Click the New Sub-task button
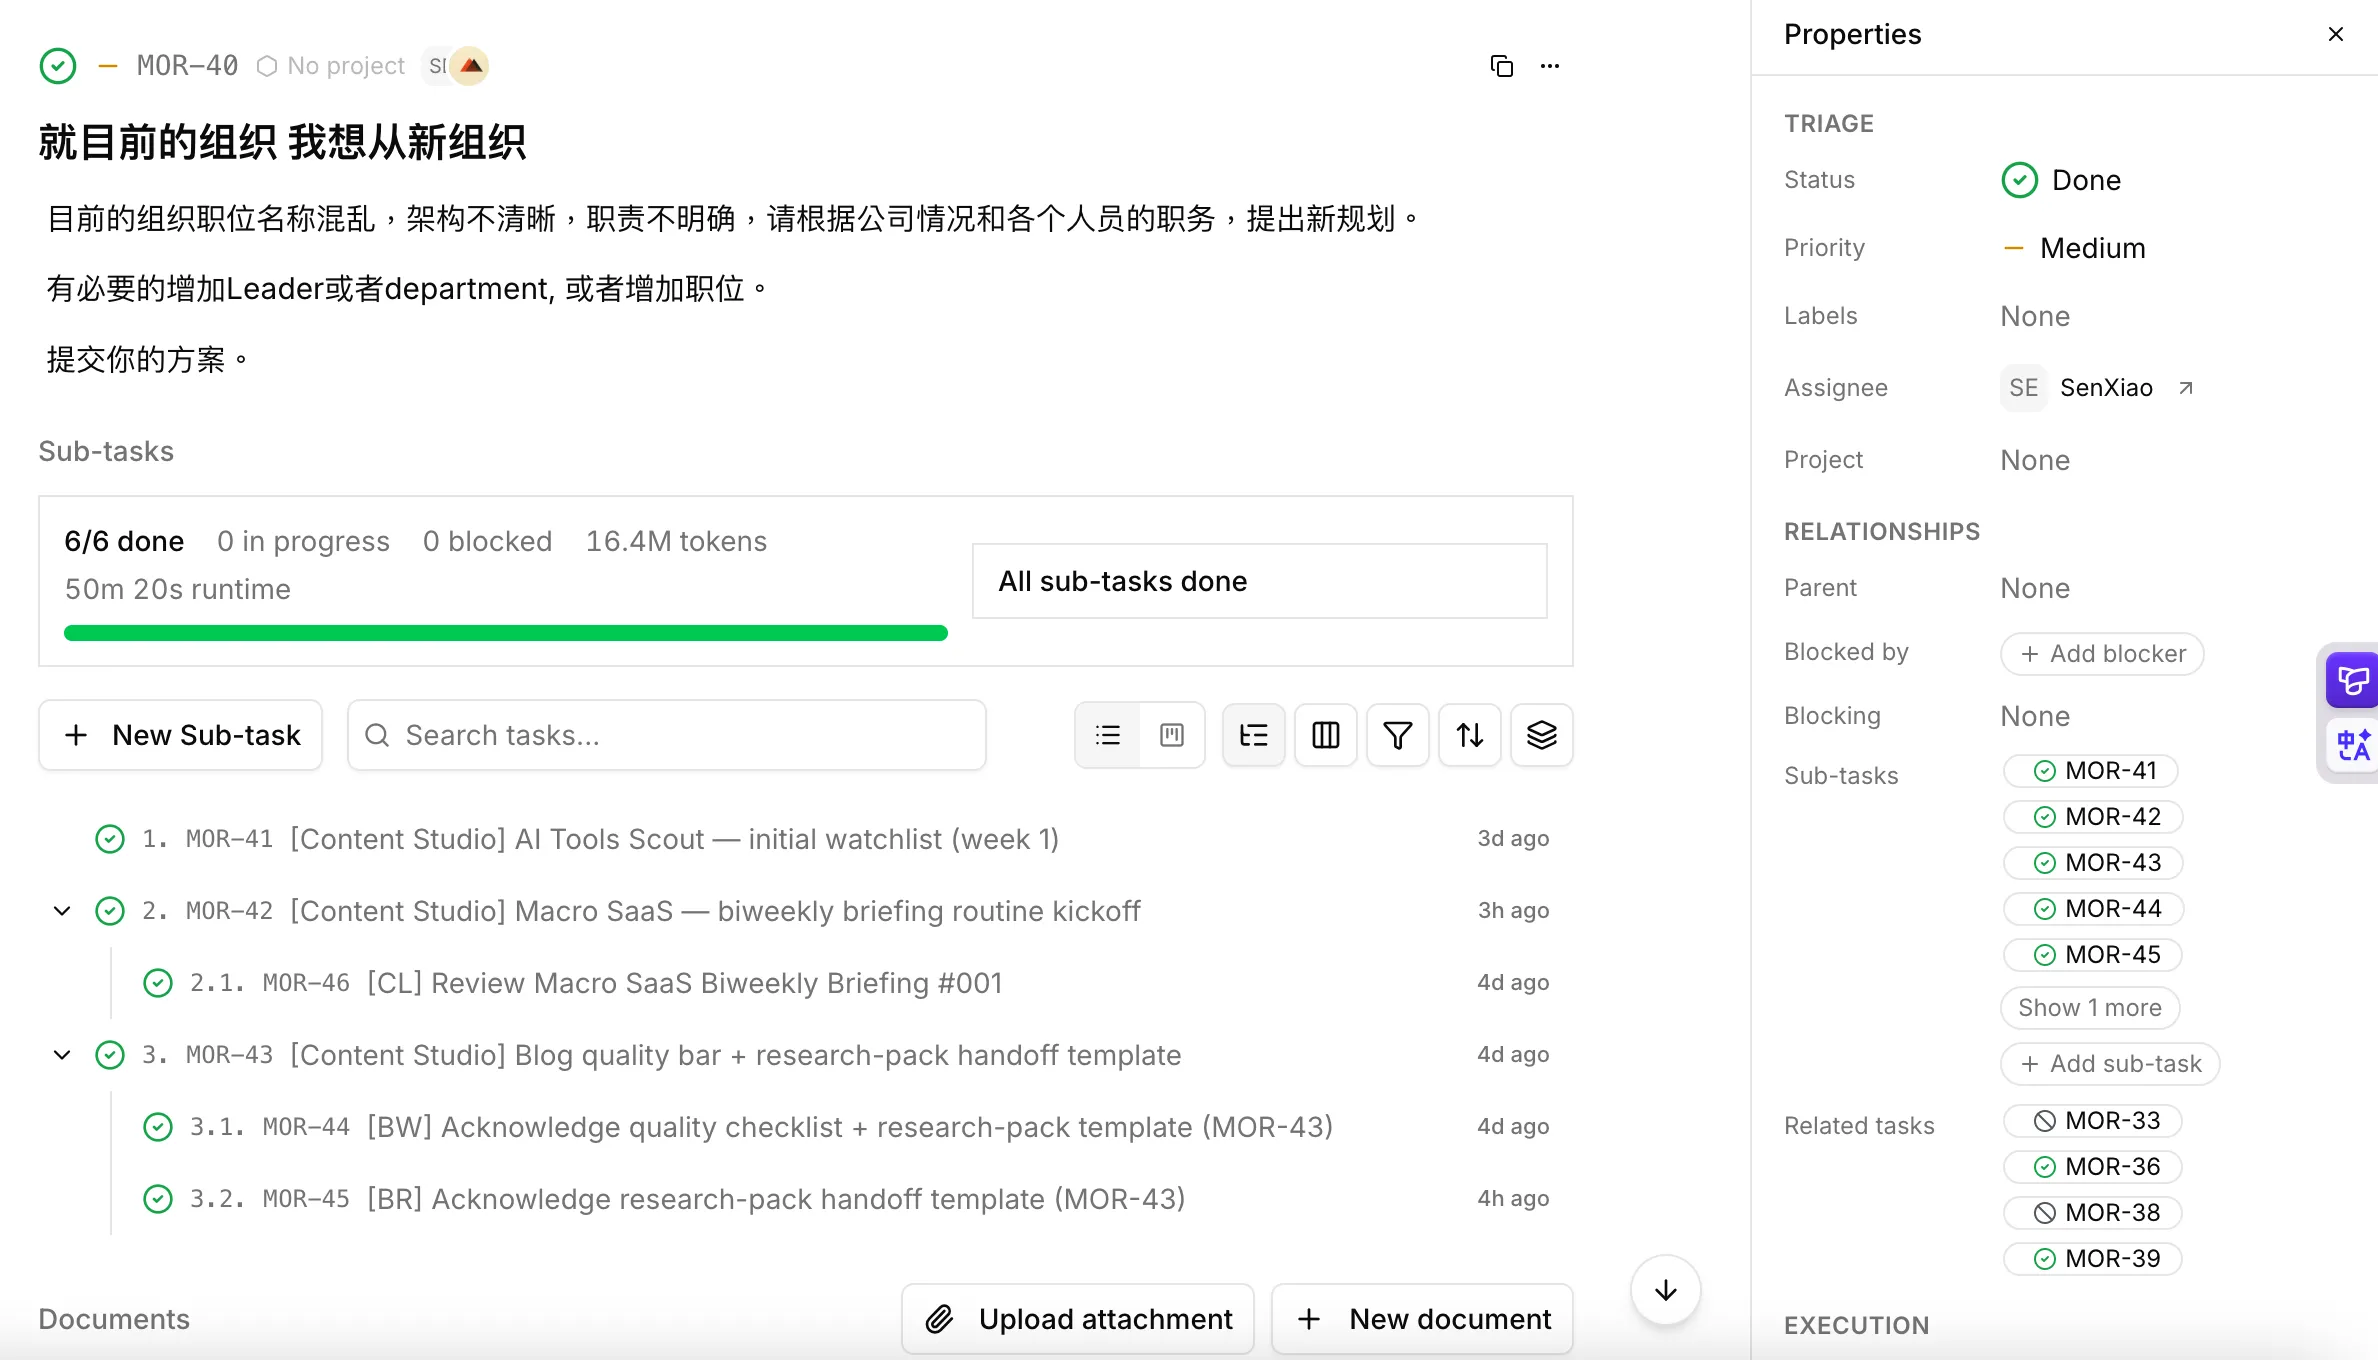Image resolution: width=2378 pixels, height=1360 pixels. click(181, 735)
